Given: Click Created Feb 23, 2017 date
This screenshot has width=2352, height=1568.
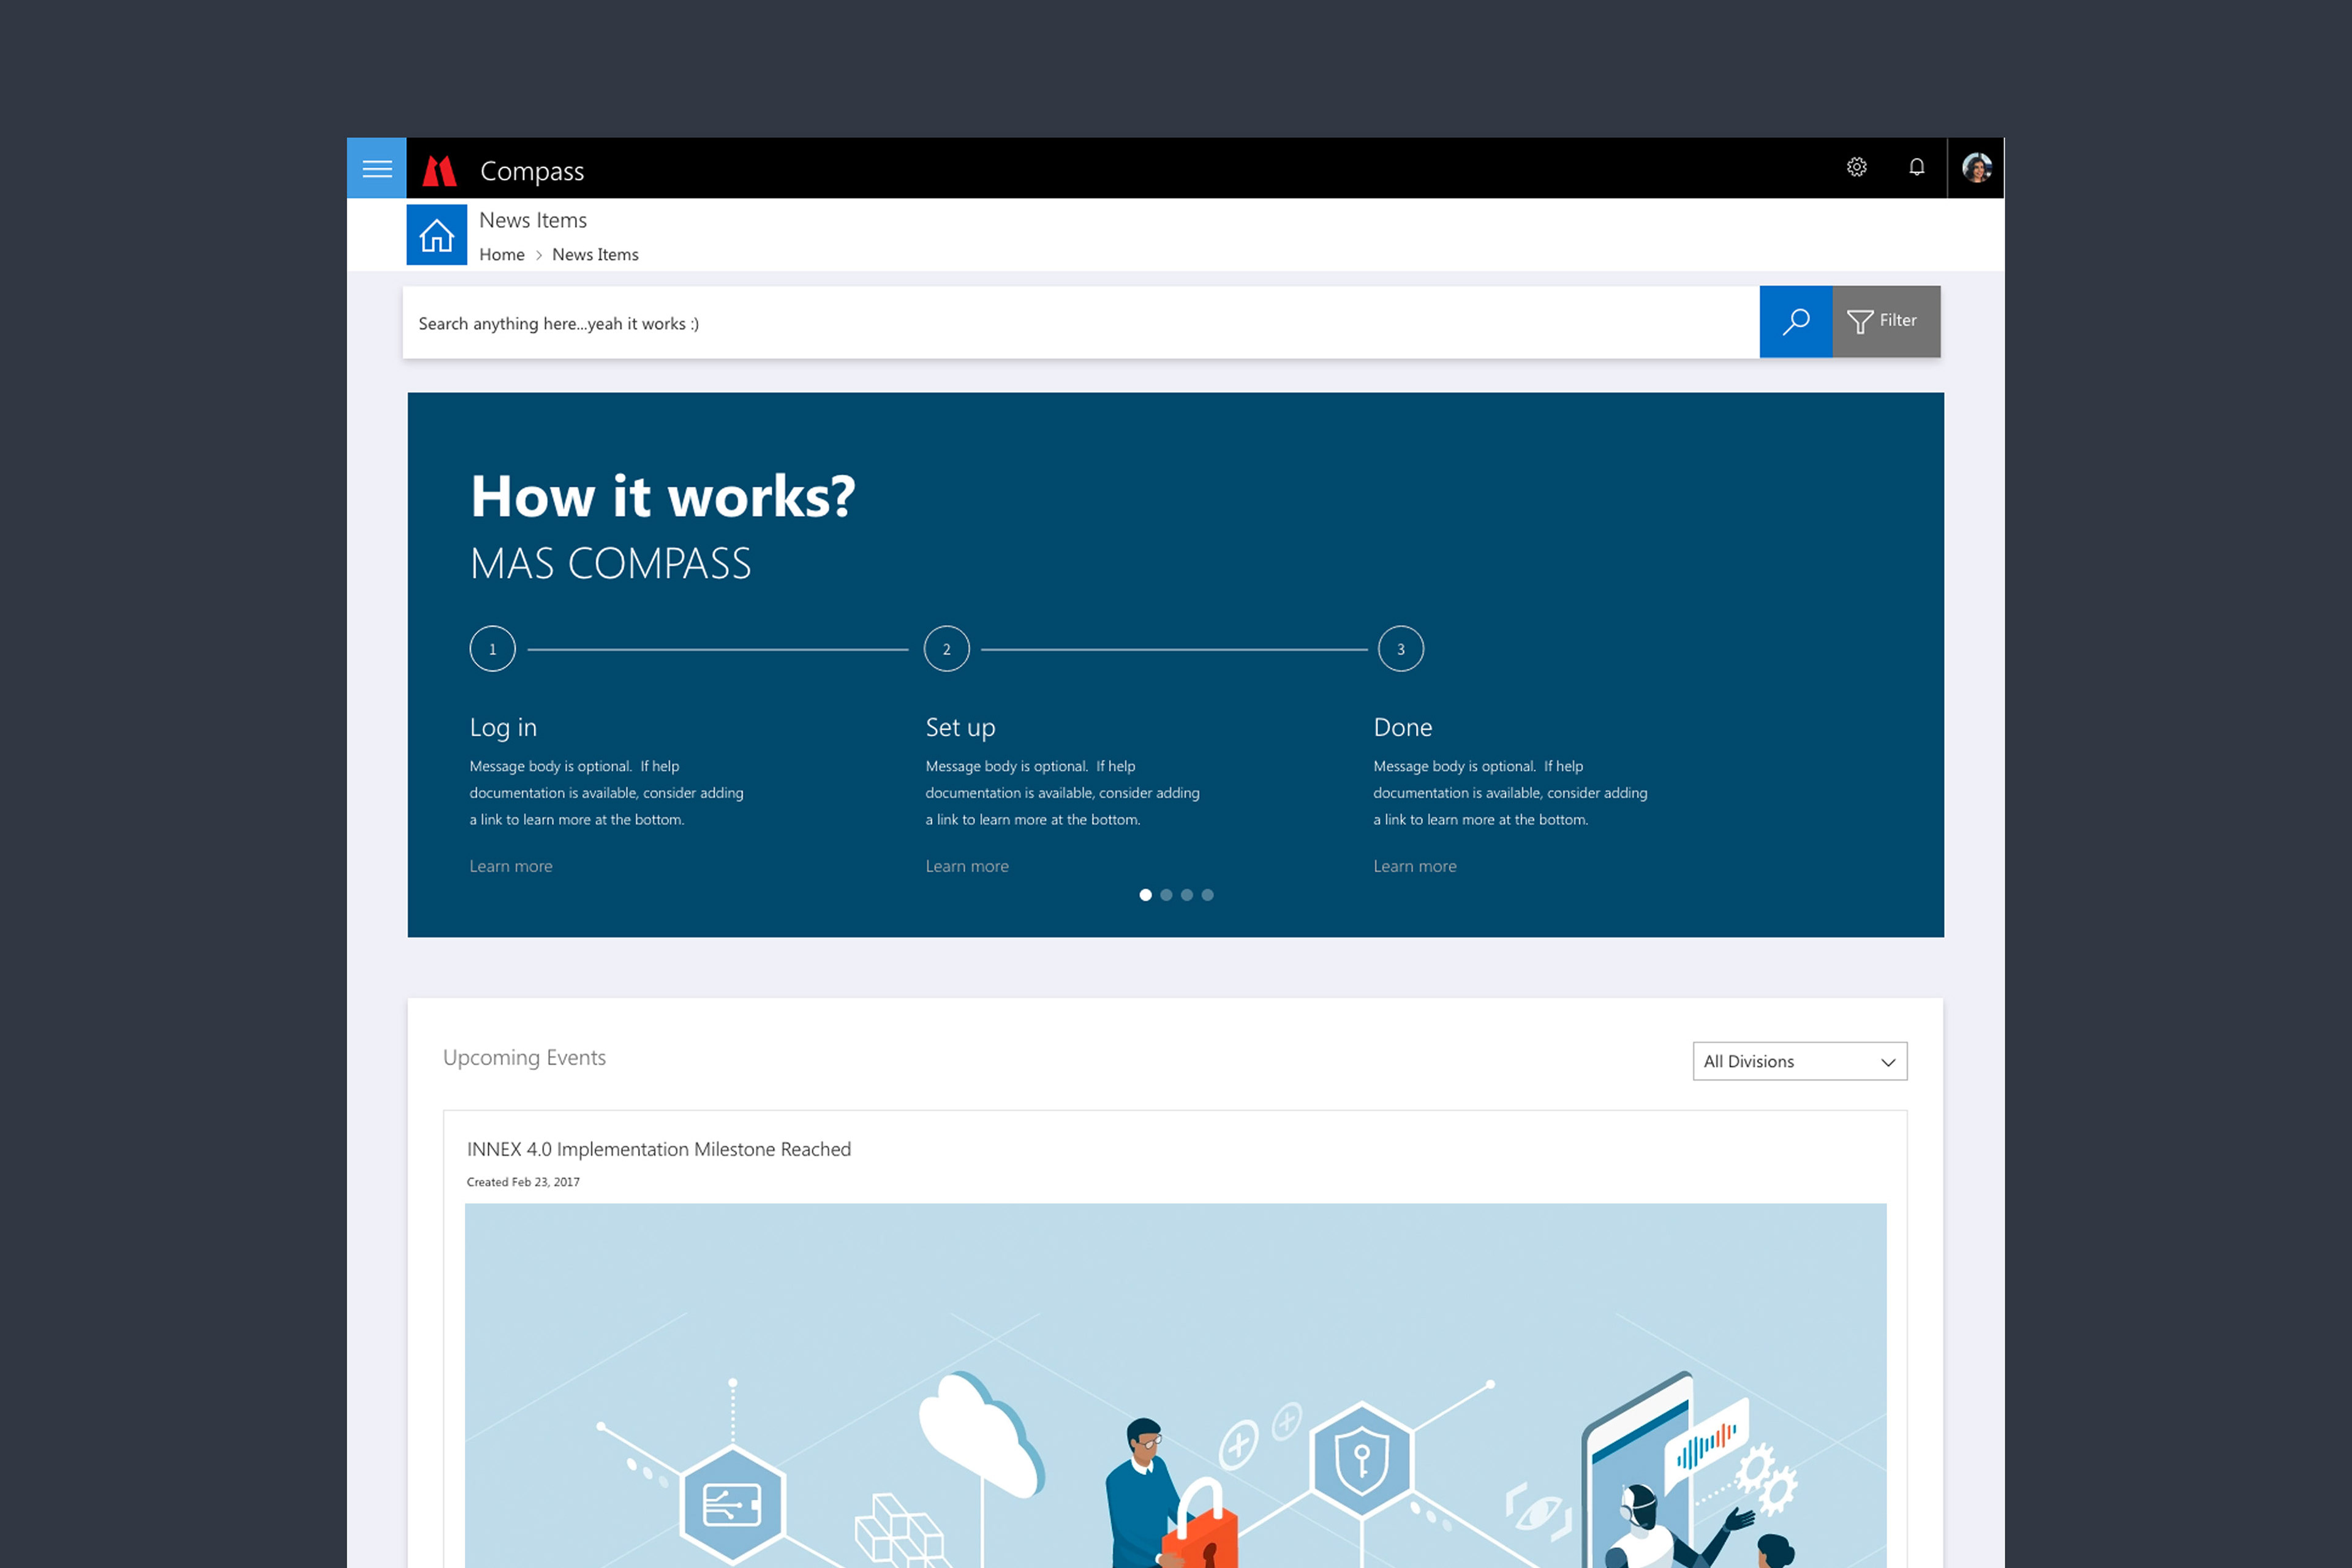Looking at the screenshot, I should coord(523,1182).
